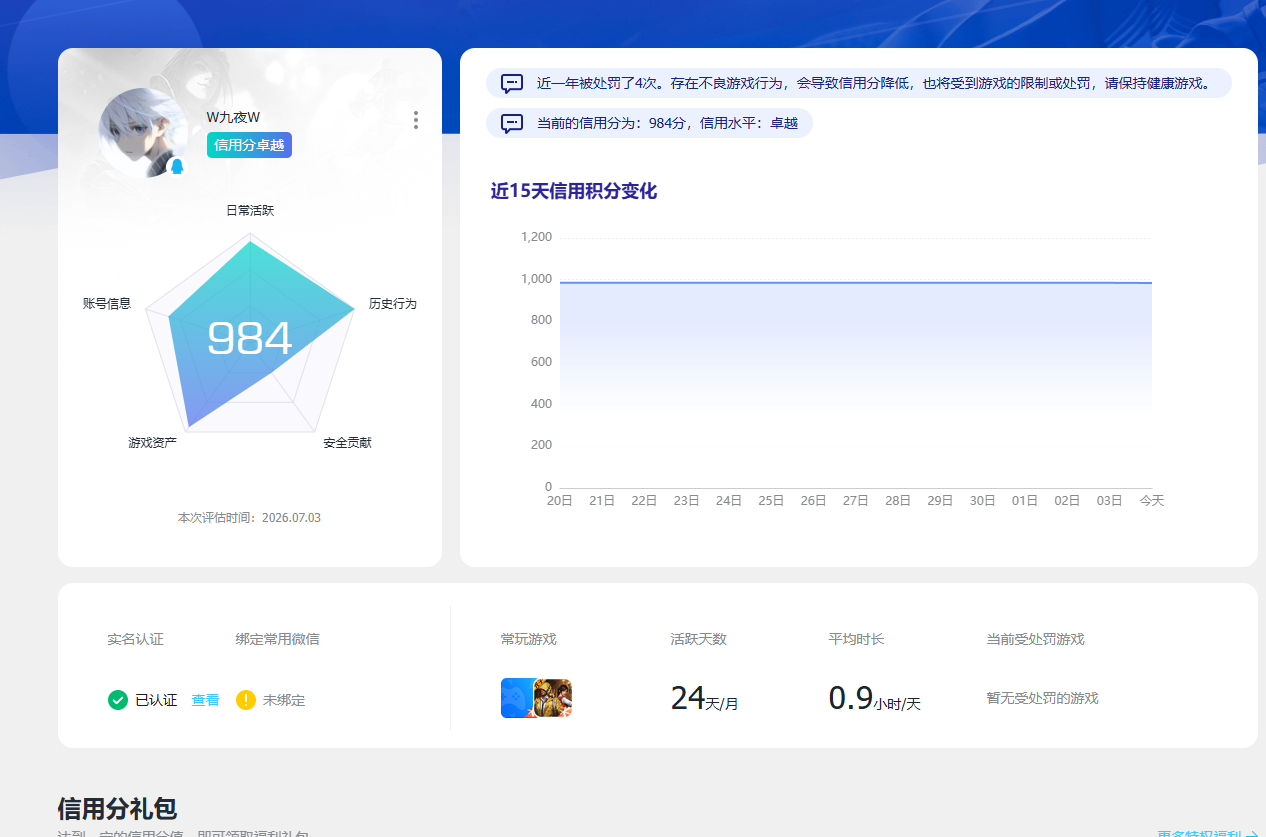The width and height of the screenshot is (1266, 837).
Task: Open the 更多特权福利 link
Action: (x=1207, y=832)
